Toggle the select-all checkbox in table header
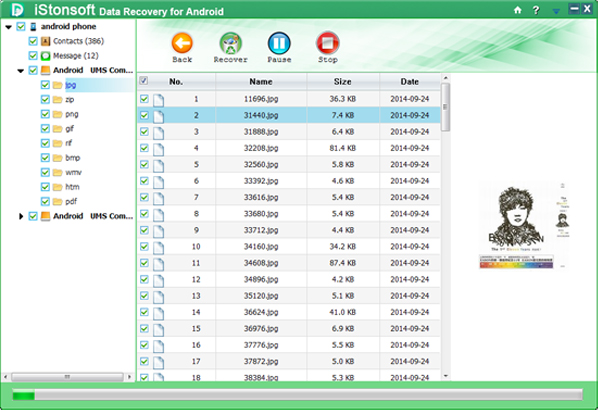This screenshot has height=412, width=600. coord(144,81)
